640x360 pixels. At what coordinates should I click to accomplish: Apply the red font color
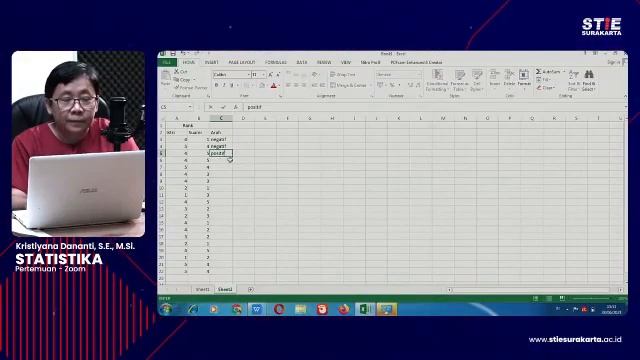click(273, 85)
